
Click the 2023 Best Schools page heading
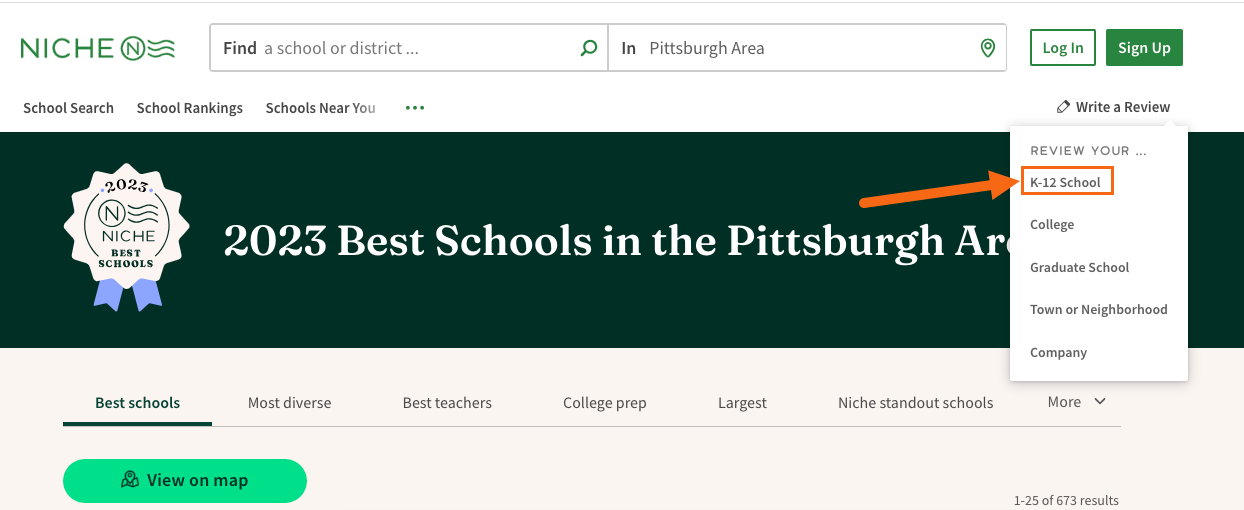[617, 240]
